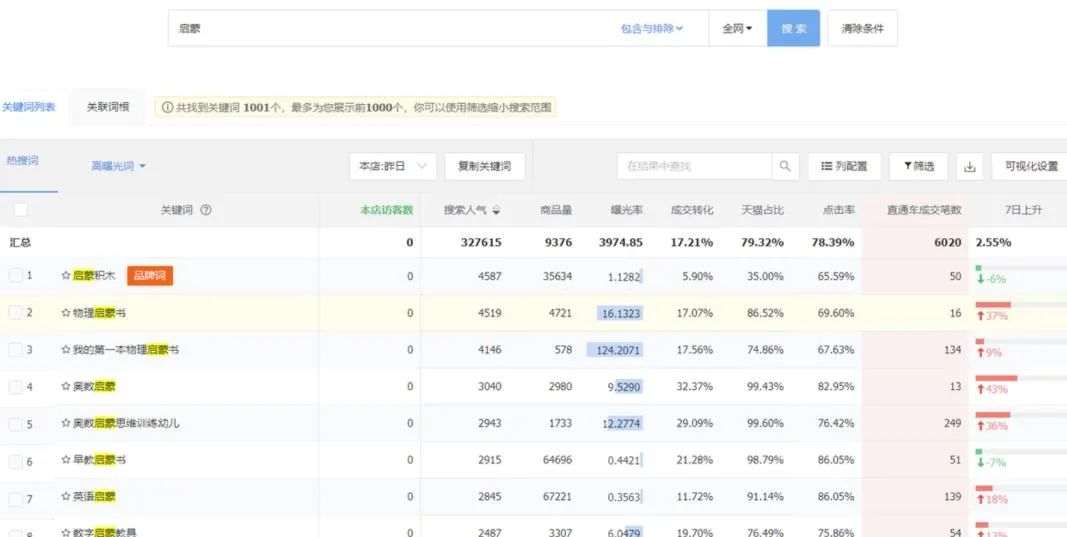Star the keyword 物理启蒙书
This screenshot has height=537, width=1067.
[x=66, y=313]
